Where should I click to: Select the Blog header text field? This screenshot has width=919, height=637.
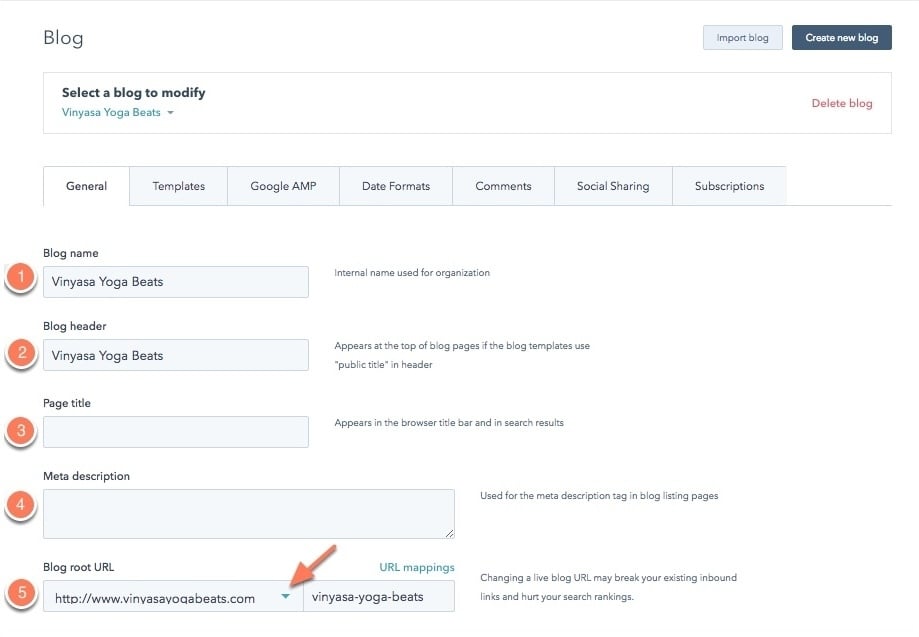coord(176,355)
